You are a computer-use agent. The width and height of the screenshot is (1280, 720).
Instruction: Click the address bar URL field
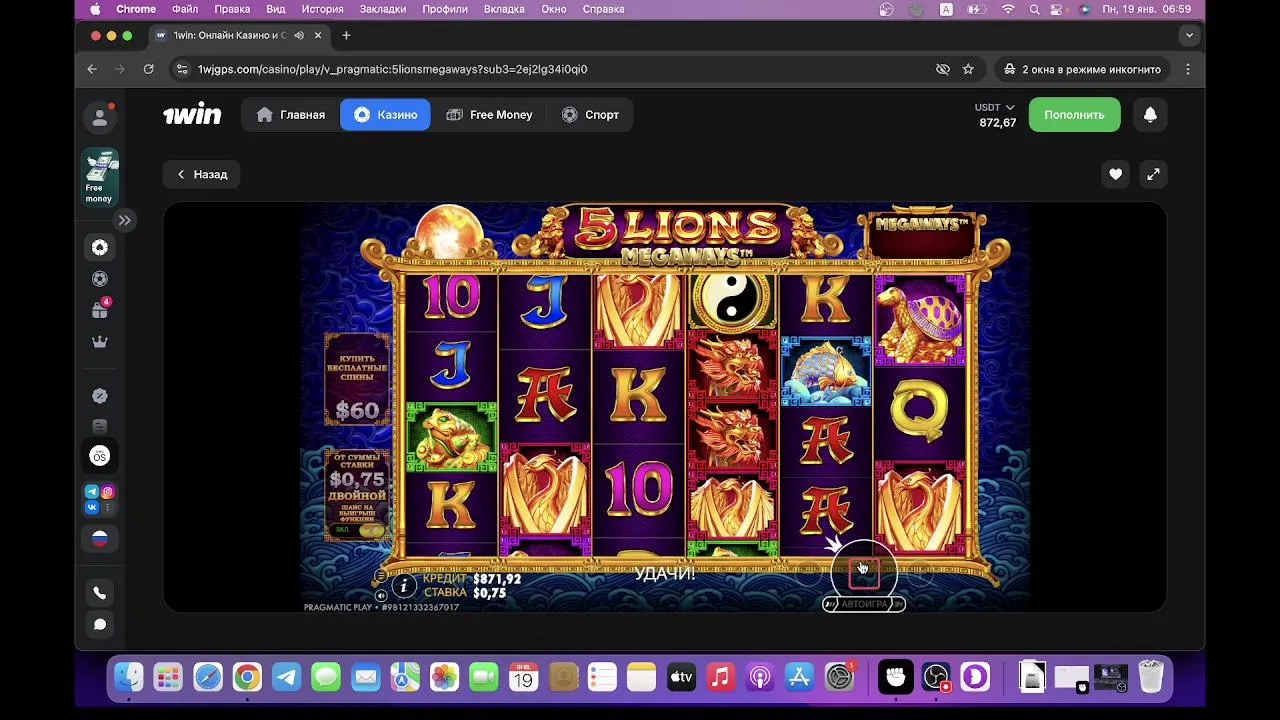(560, 69)
